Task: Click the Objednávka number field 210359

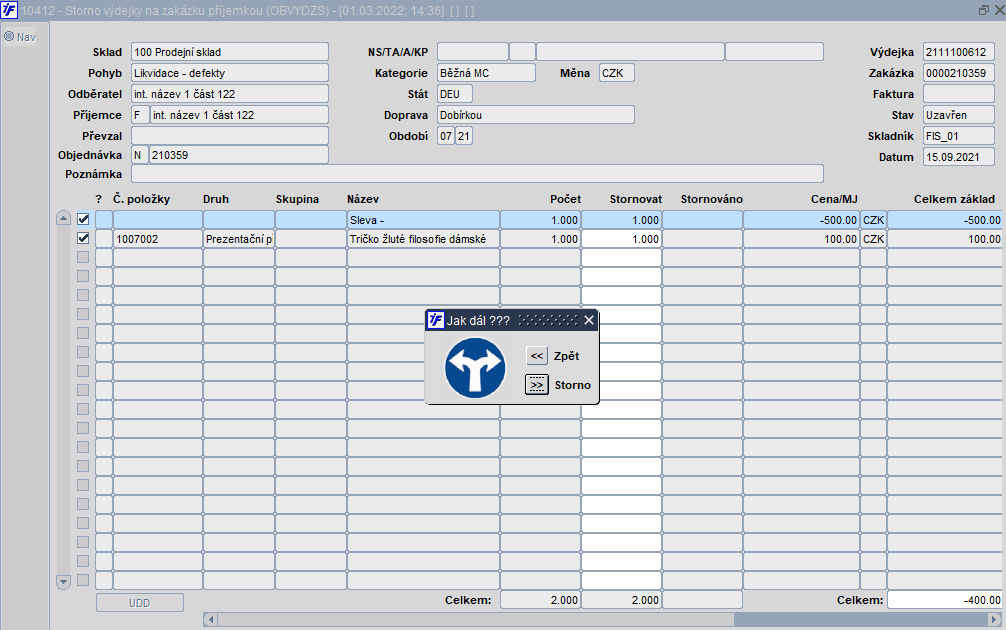Action: coord(239,155)
